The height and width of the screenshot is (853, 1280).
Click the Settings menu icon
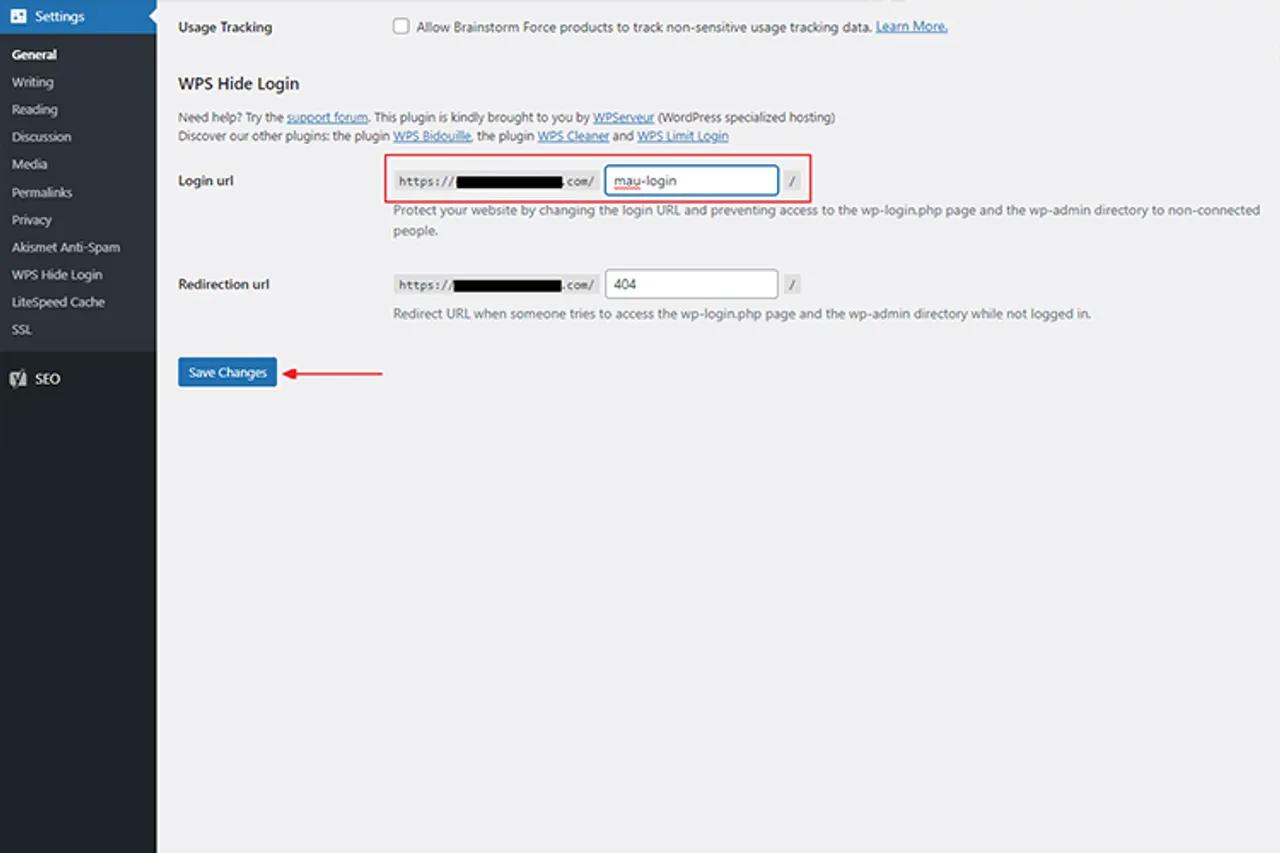(x=18, y=17)
